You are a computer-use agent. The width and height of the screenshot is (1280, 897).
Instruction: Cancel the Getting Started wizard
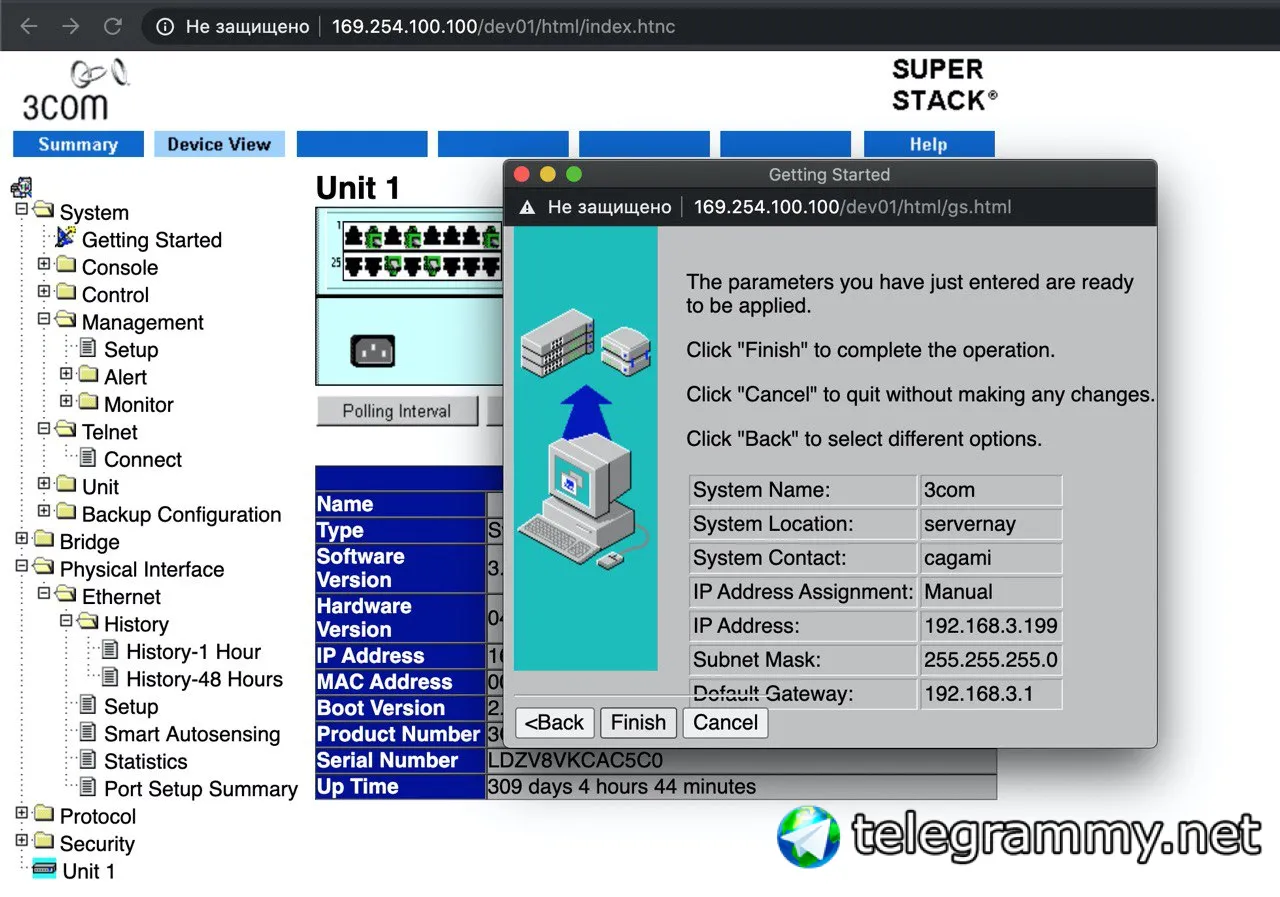click(726, 723)
